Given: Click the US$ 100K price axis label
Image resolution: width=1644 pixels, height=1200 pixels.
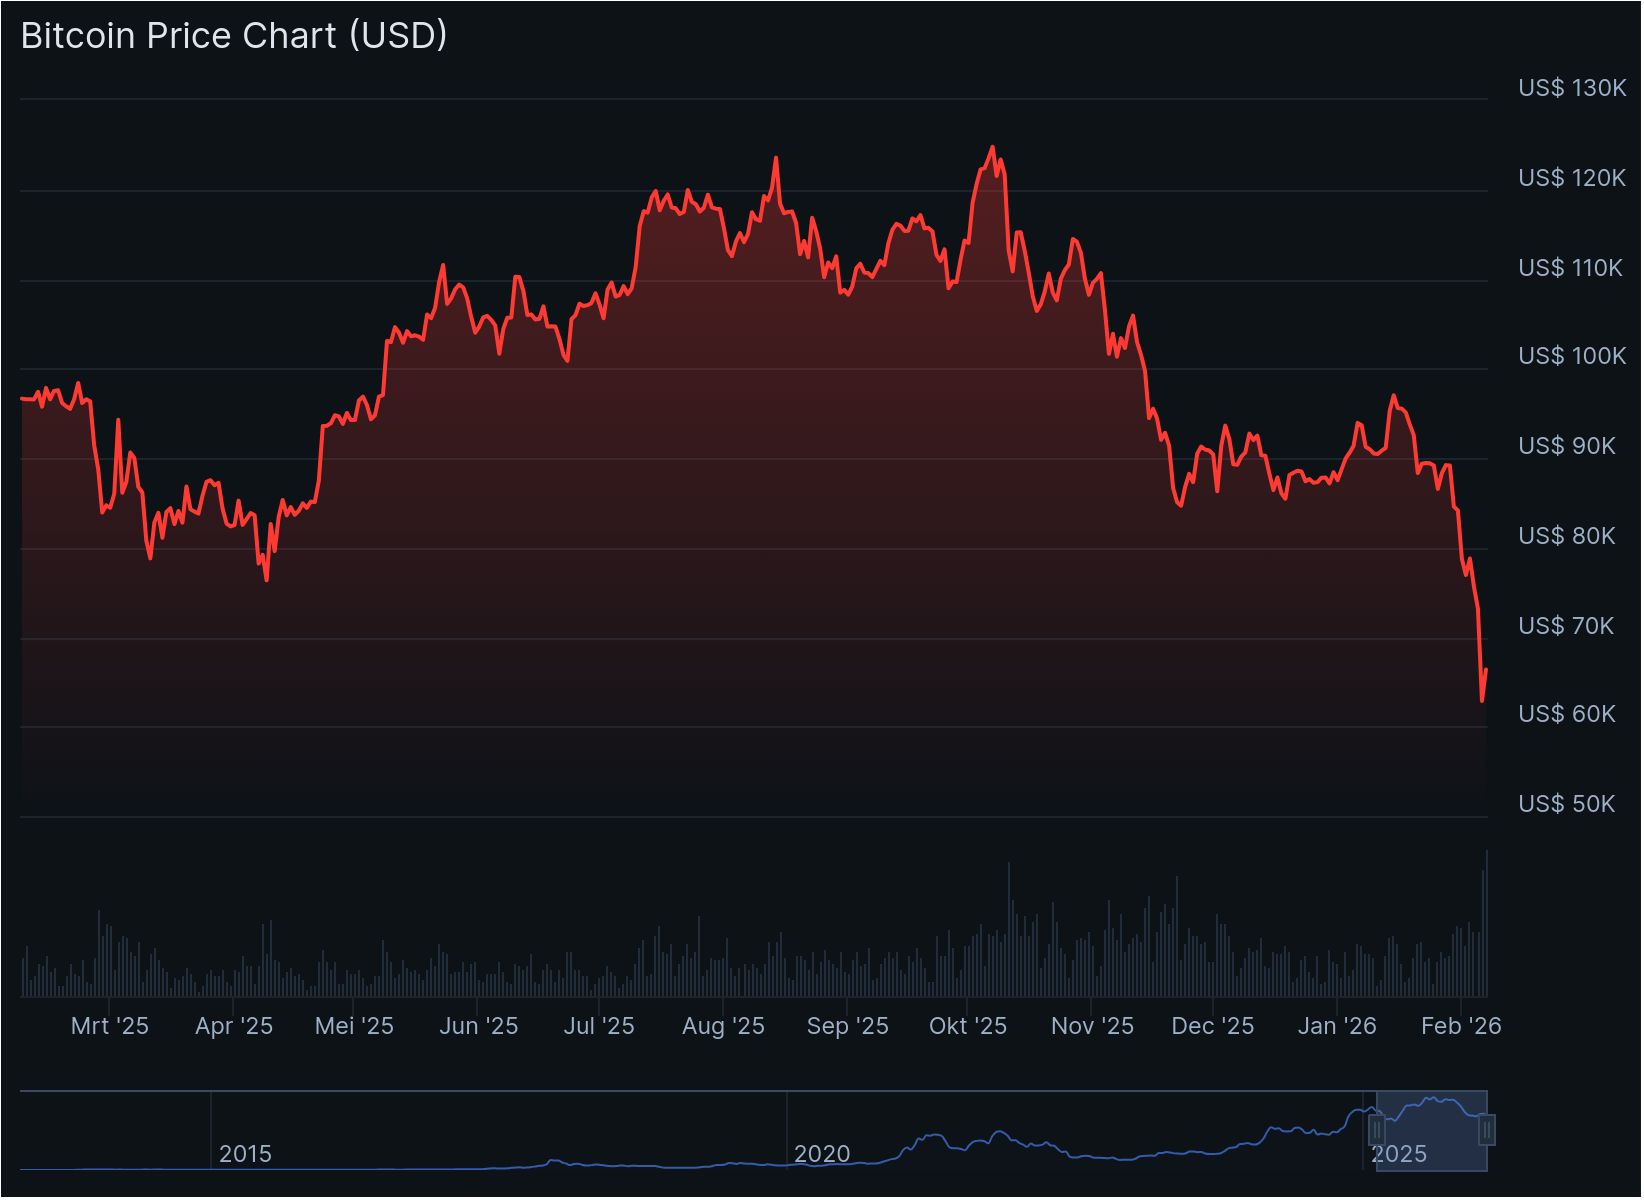Looking at the screenshot, I should (x=1572, y=357).
